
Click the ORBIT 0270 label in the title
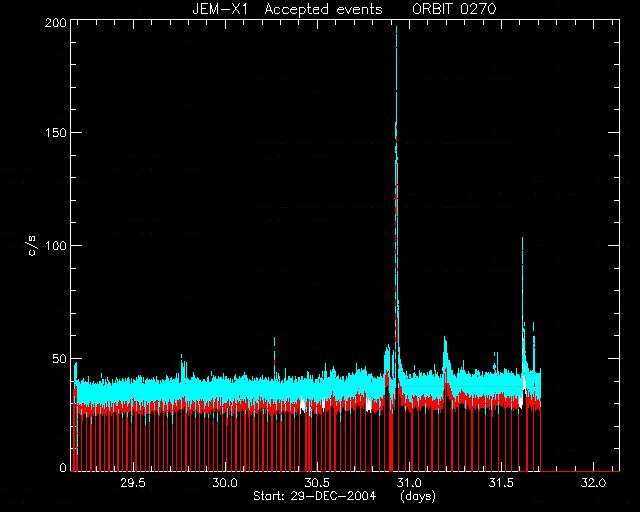click(454, 9)
